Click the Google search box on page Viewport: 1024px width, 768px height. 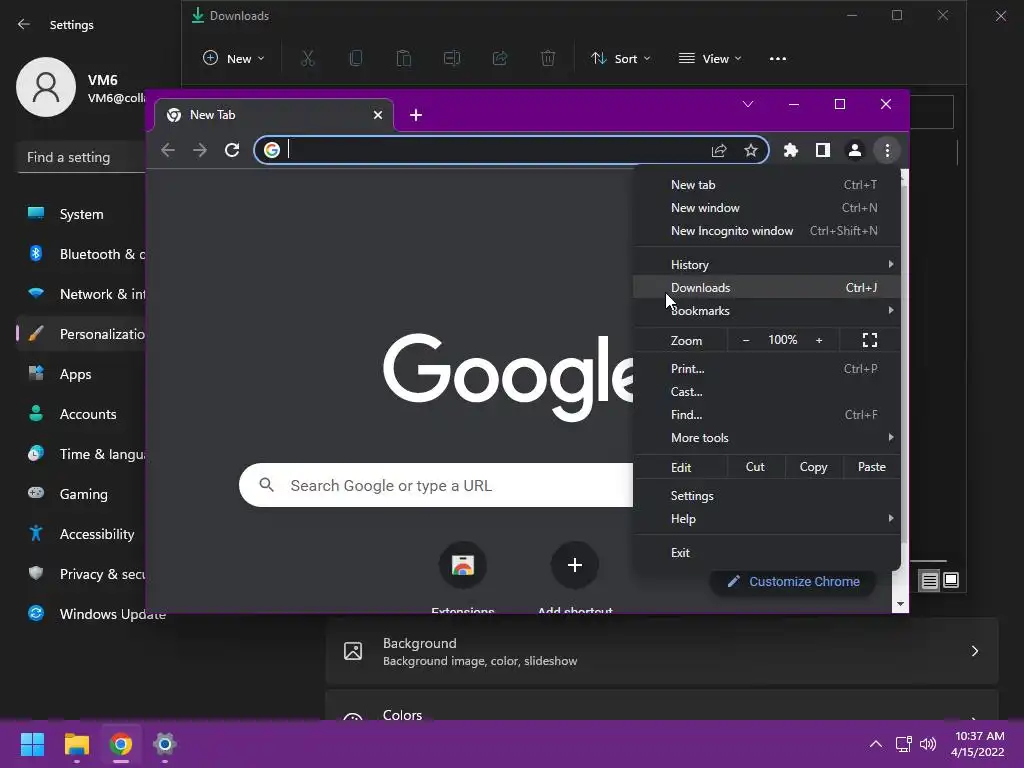coord(436,485)
